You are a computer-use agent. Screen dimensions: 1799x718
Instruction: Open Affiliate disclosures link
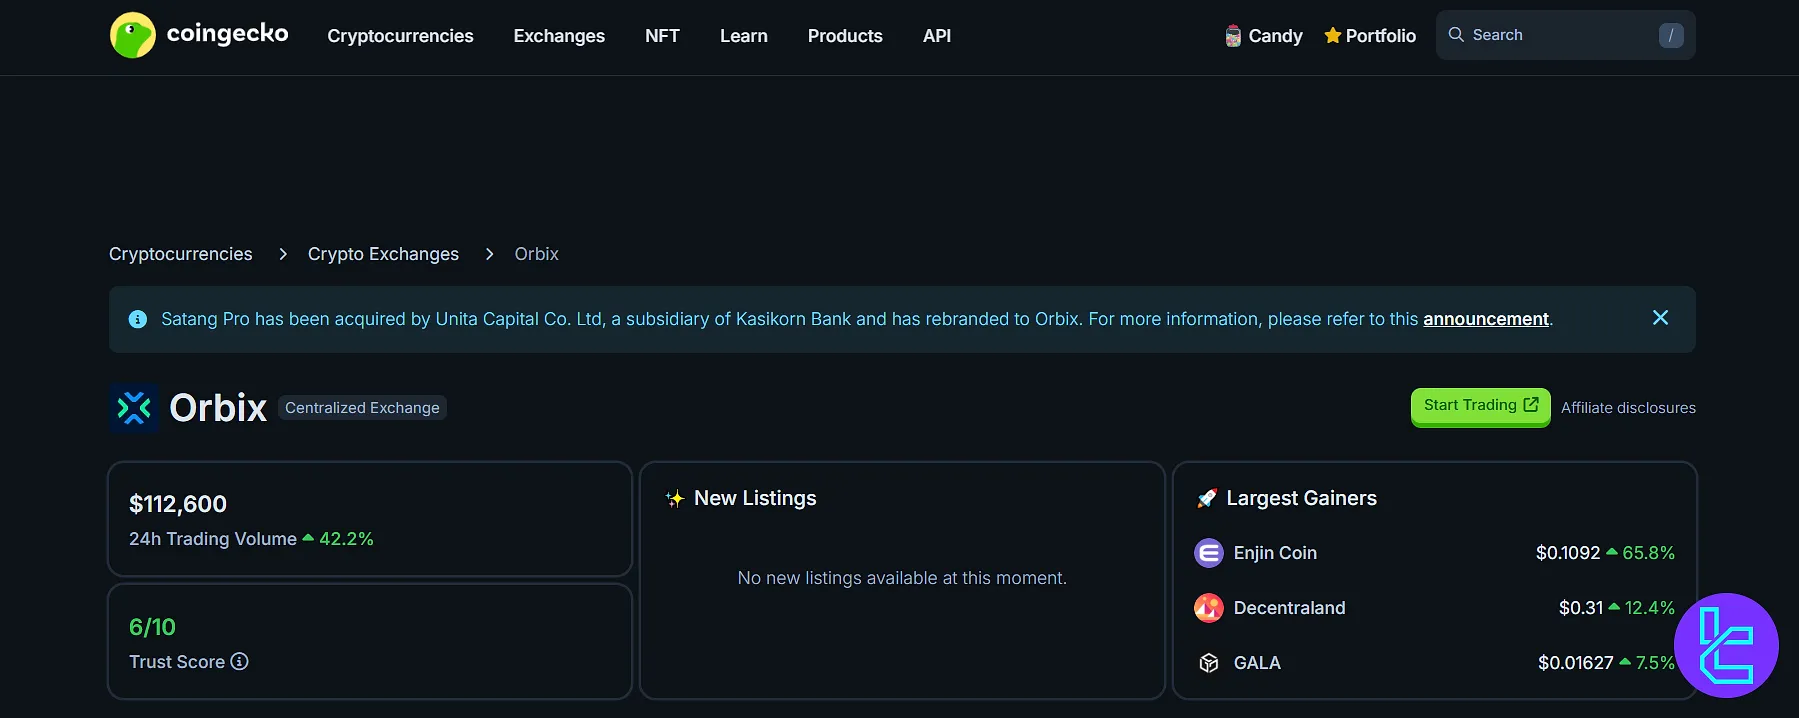(x=1628, y=408)
